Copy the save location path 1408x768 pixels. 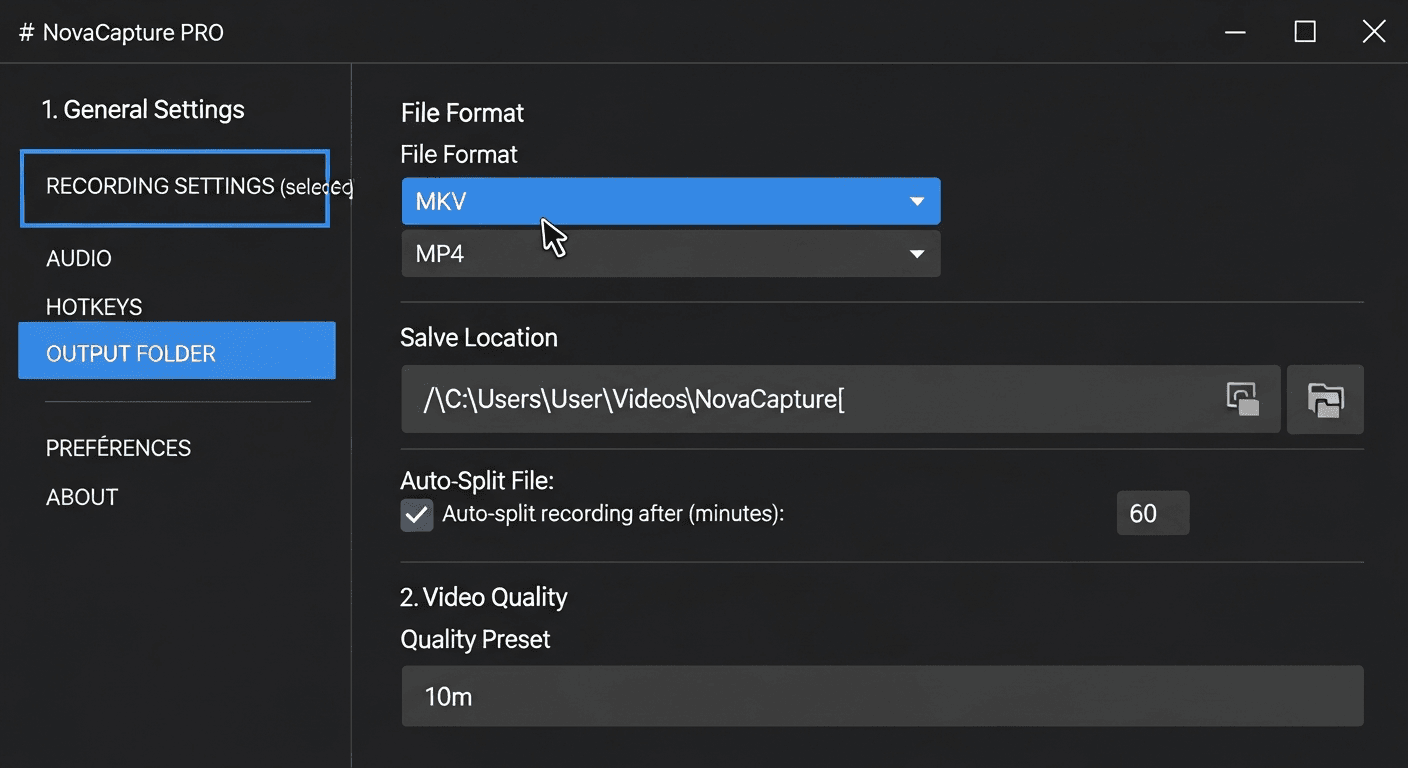click(1243, 399)
